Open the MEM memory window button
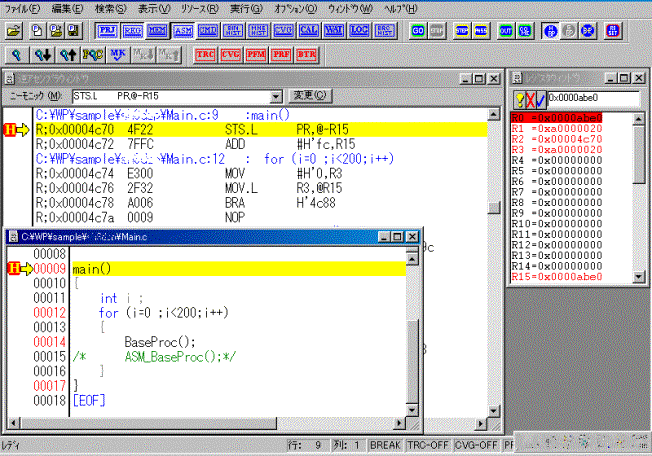This screenshot has width=652, height=456. tap(158, 31)
